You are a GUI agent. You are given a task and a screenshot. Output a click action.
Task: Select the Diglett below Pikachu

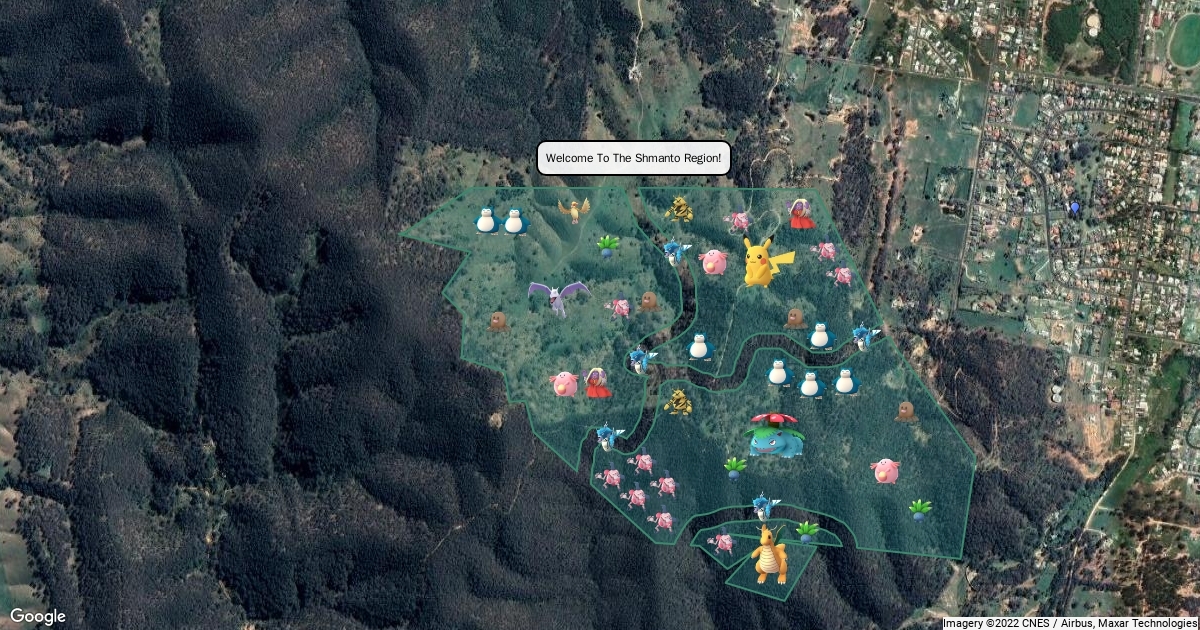point(795,318)
